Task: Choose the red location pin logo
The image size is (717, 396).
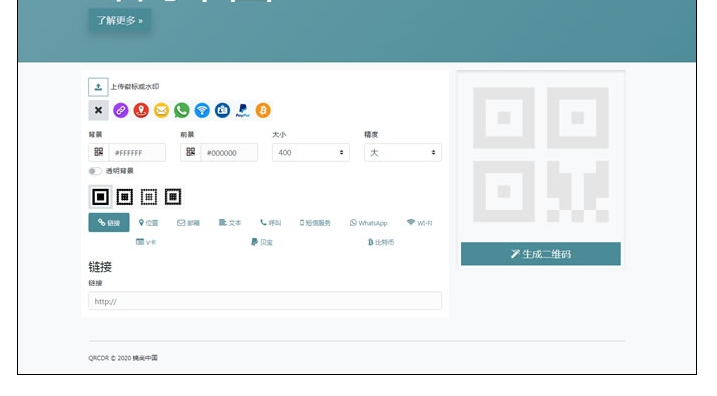Action: coord(141,110)
